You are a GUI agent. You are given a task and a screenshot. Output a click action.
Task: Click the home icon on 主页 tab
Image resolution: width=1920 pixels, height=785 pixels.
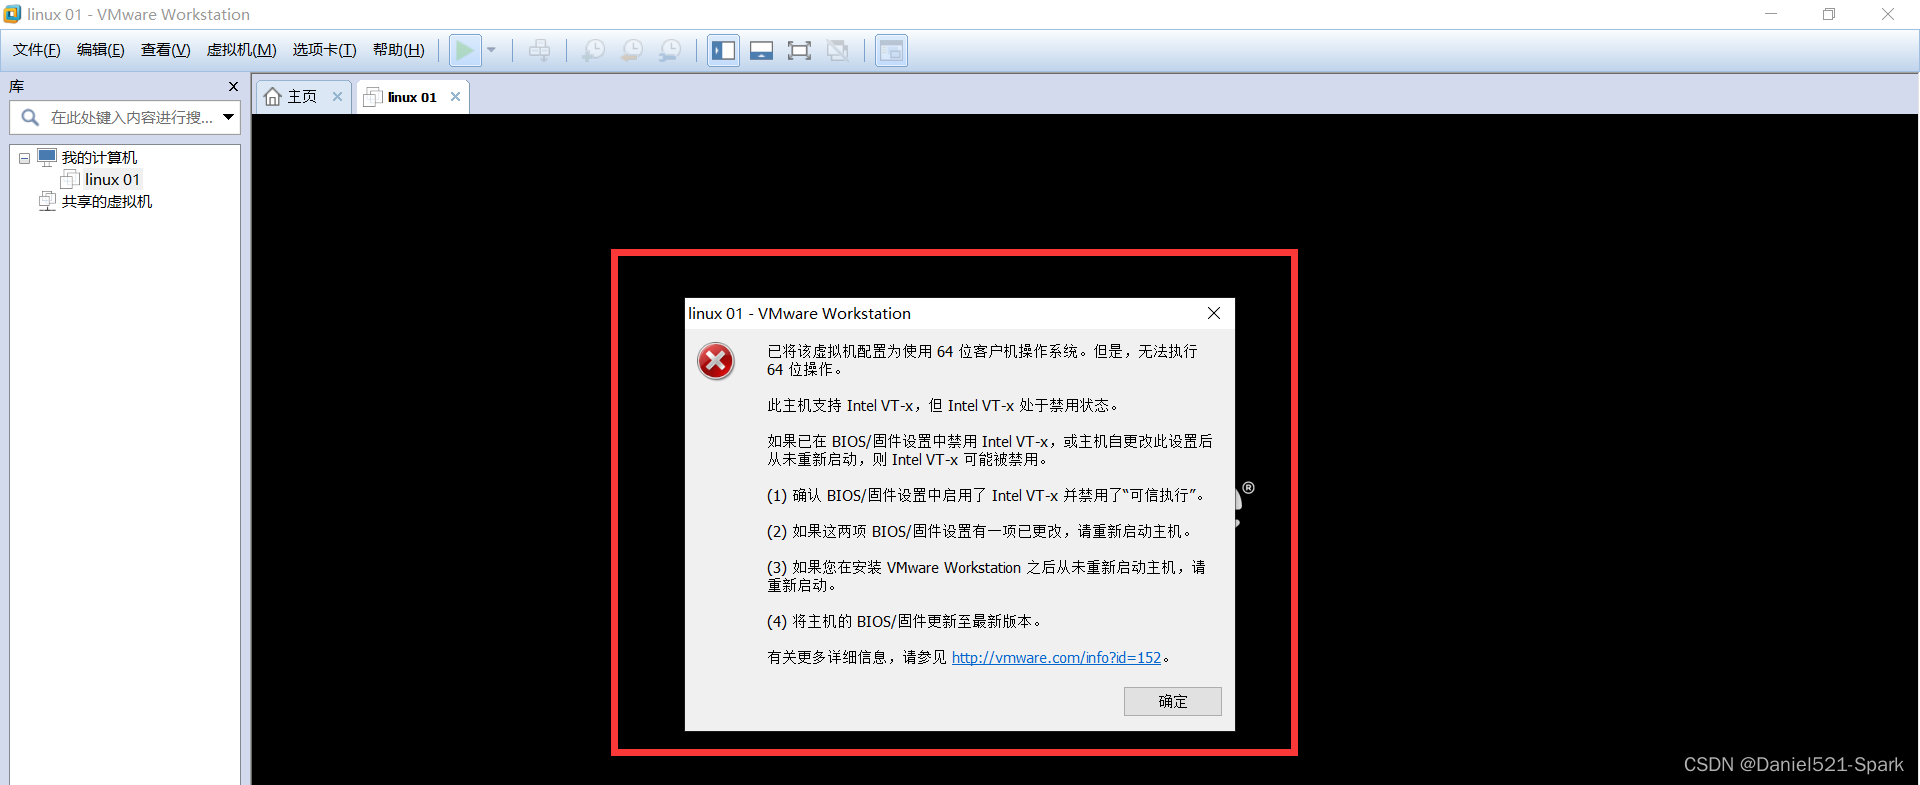coord(272,97)
